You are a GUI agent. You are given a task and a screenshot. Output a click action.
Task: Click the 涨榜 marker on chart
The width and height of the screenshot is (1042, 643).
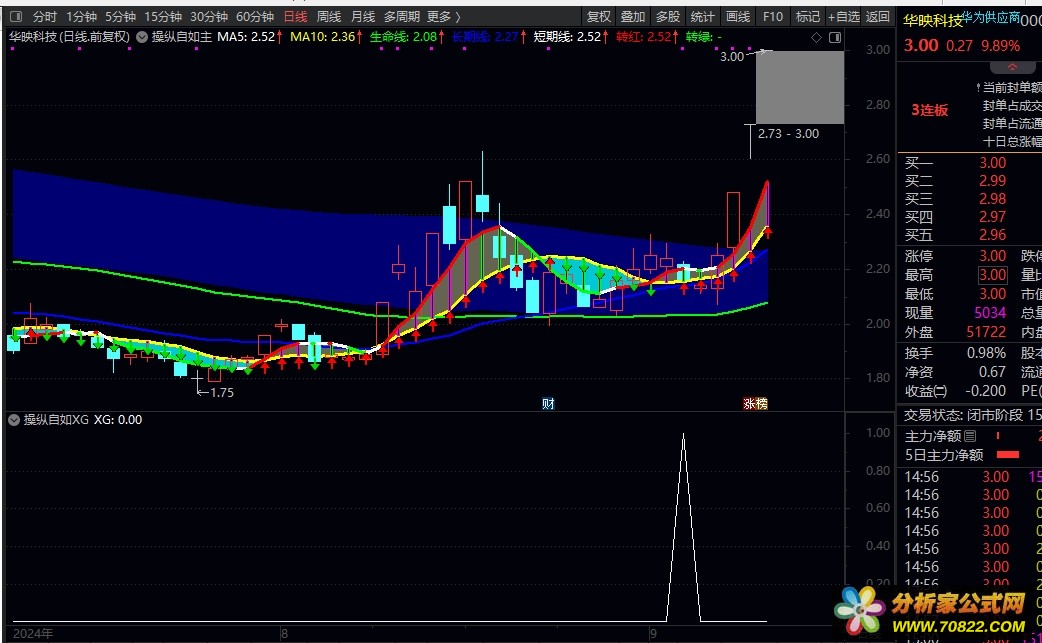(x=755, y=403)
